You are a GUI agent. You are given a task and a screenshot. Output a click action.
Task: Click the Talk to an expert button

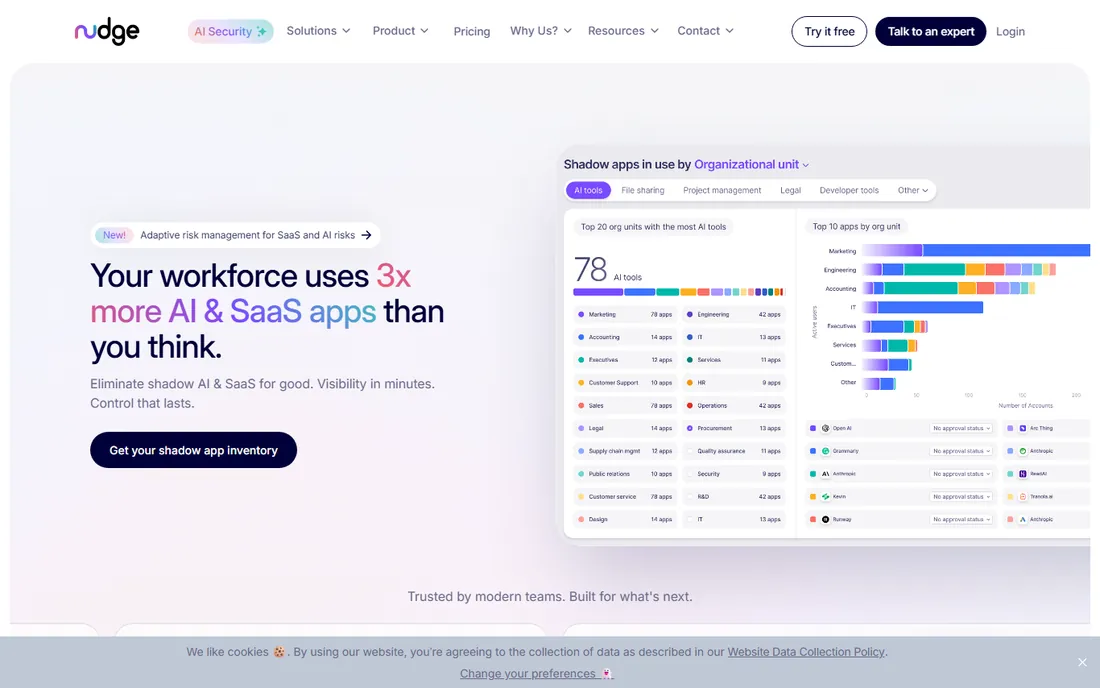click(930, 32)
